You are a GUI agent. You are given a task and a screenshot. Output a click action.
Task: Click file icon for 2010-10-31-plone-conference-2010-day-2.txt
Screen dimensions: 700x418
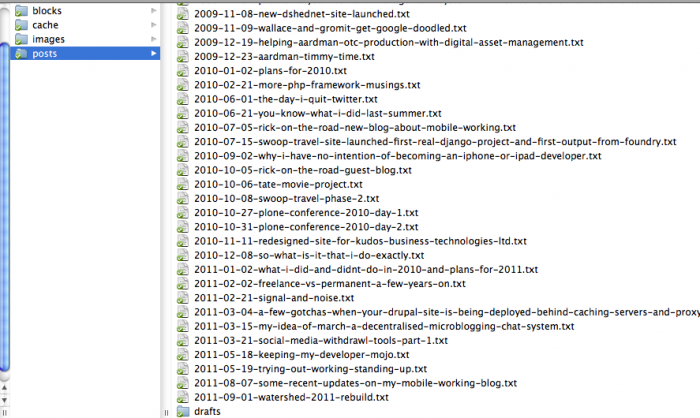coord(183,227)
